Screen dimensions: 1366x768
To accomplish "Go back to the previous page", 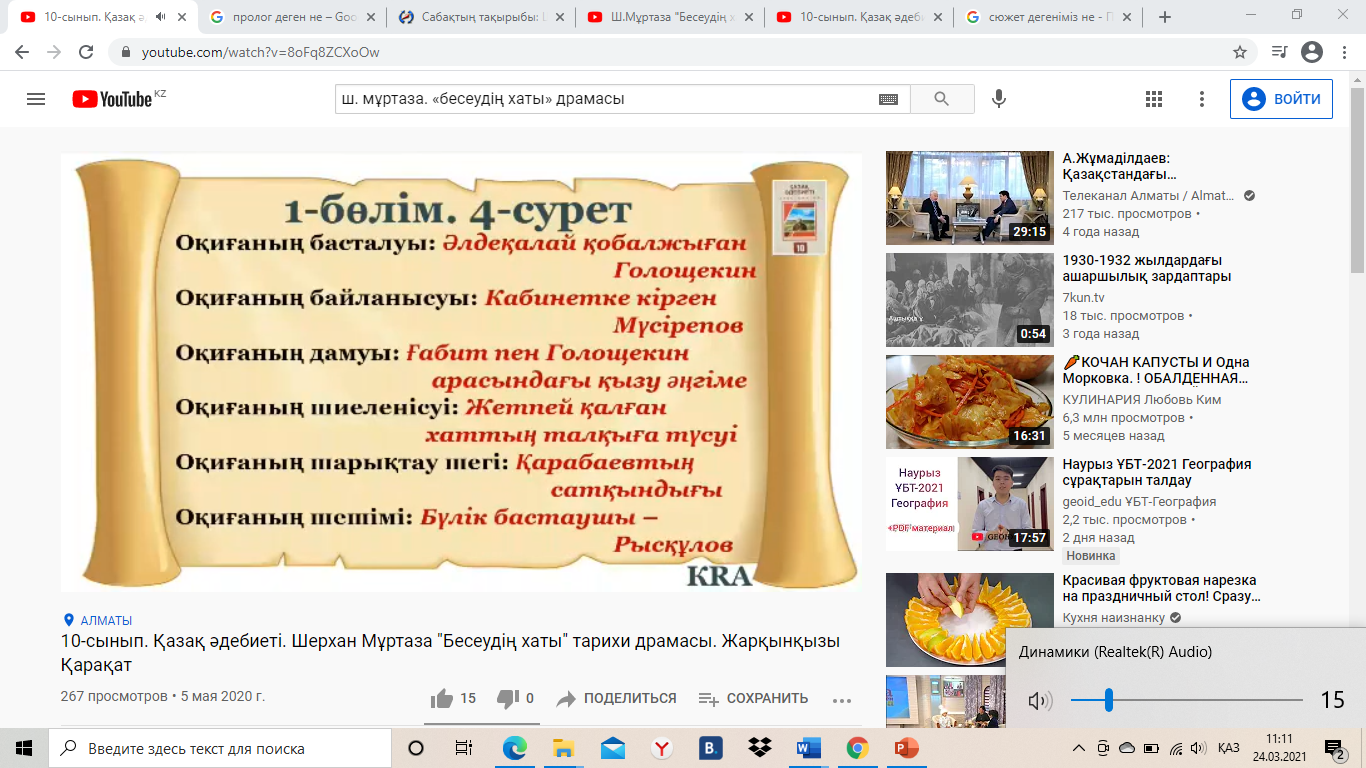I will (x=22, y=52).
